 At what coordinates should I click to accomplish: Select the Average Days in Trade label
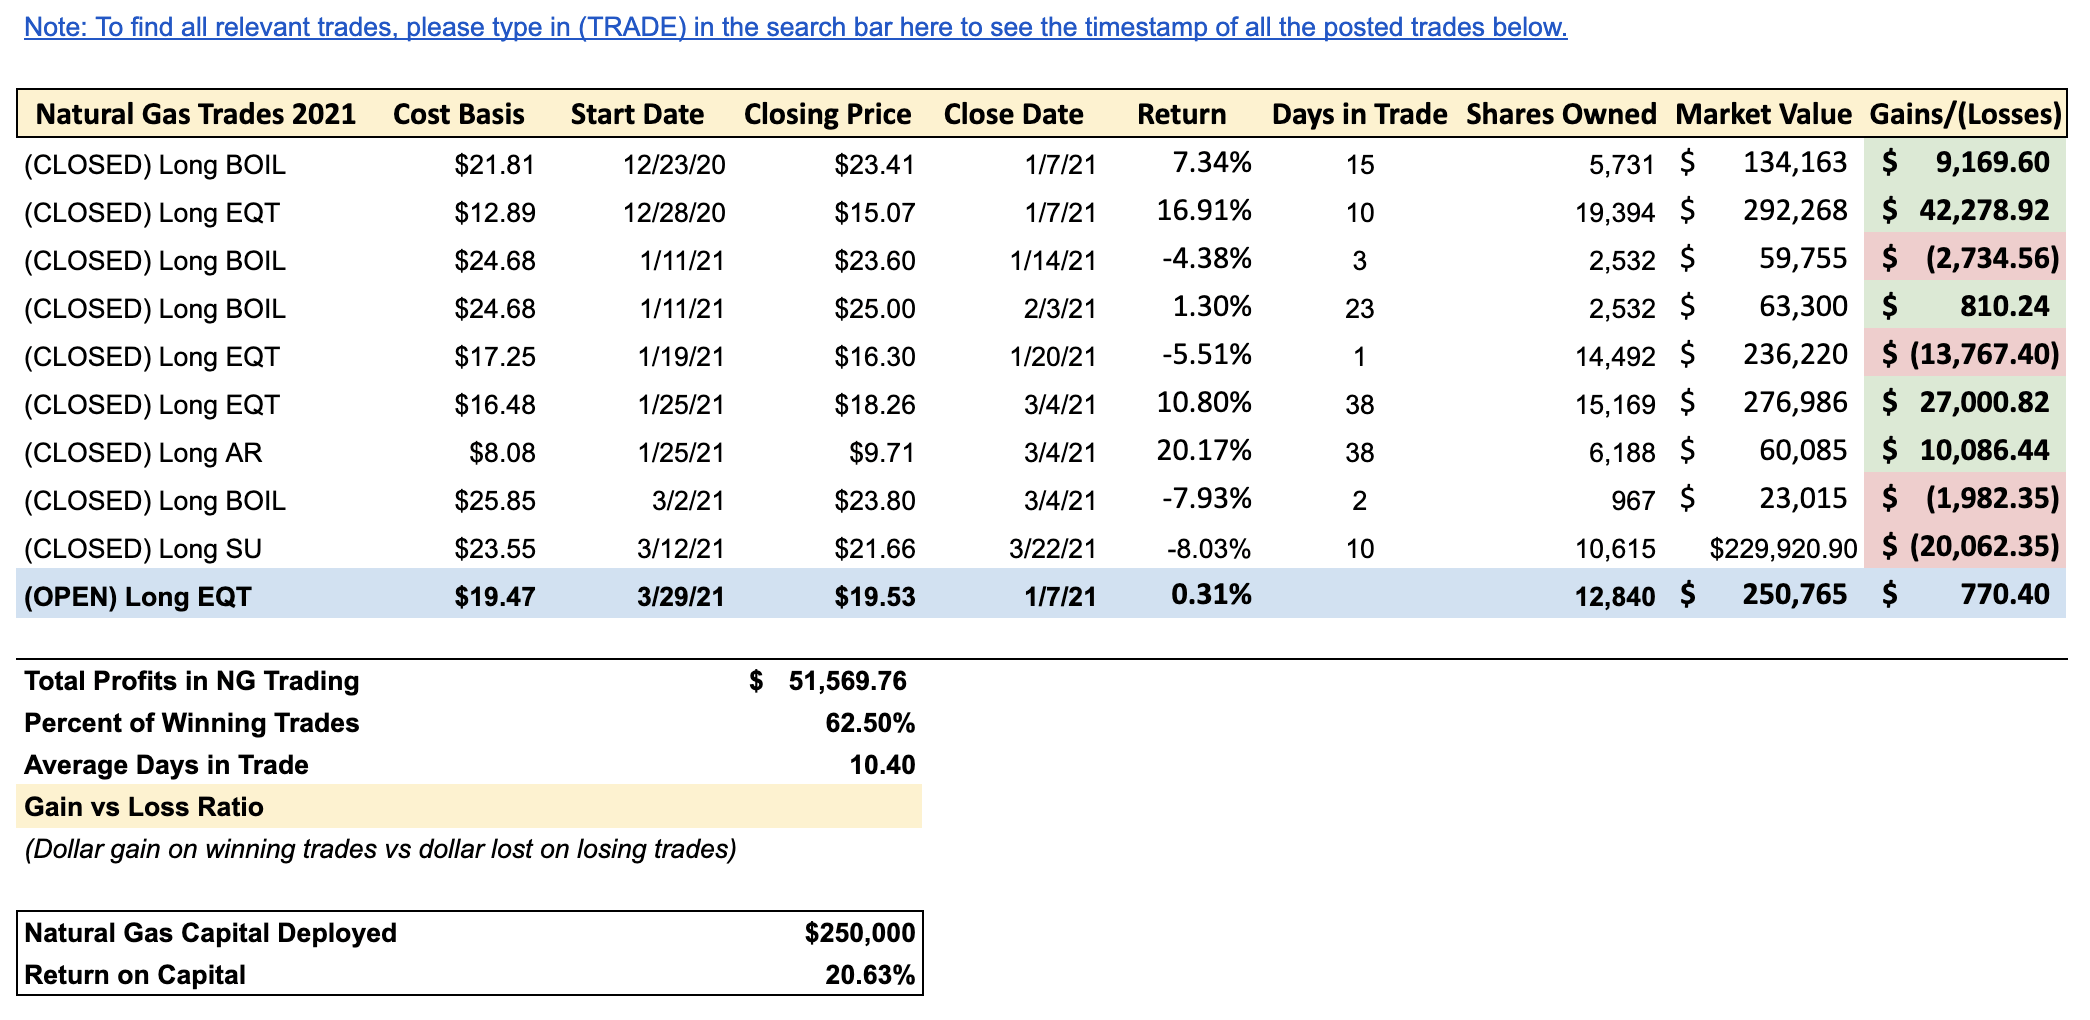tap(166, 765)
